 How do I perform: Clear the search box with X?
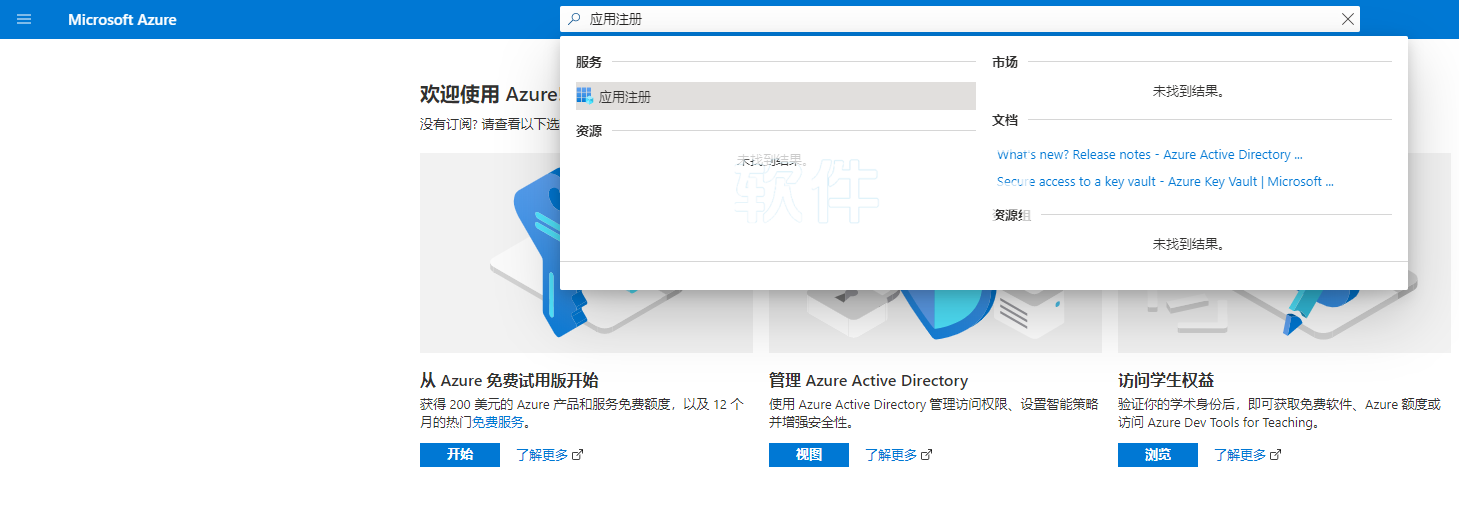point(1347,19)
